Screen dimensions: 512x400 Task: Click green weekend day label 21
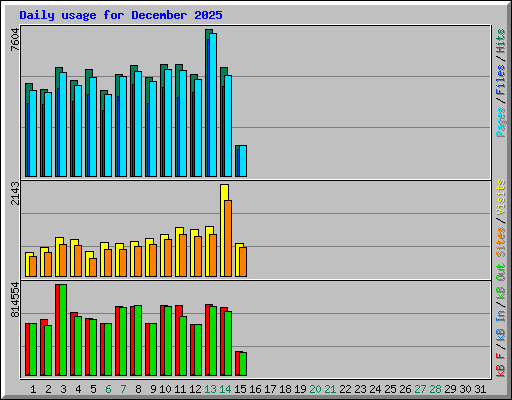(x=330, y=389)
